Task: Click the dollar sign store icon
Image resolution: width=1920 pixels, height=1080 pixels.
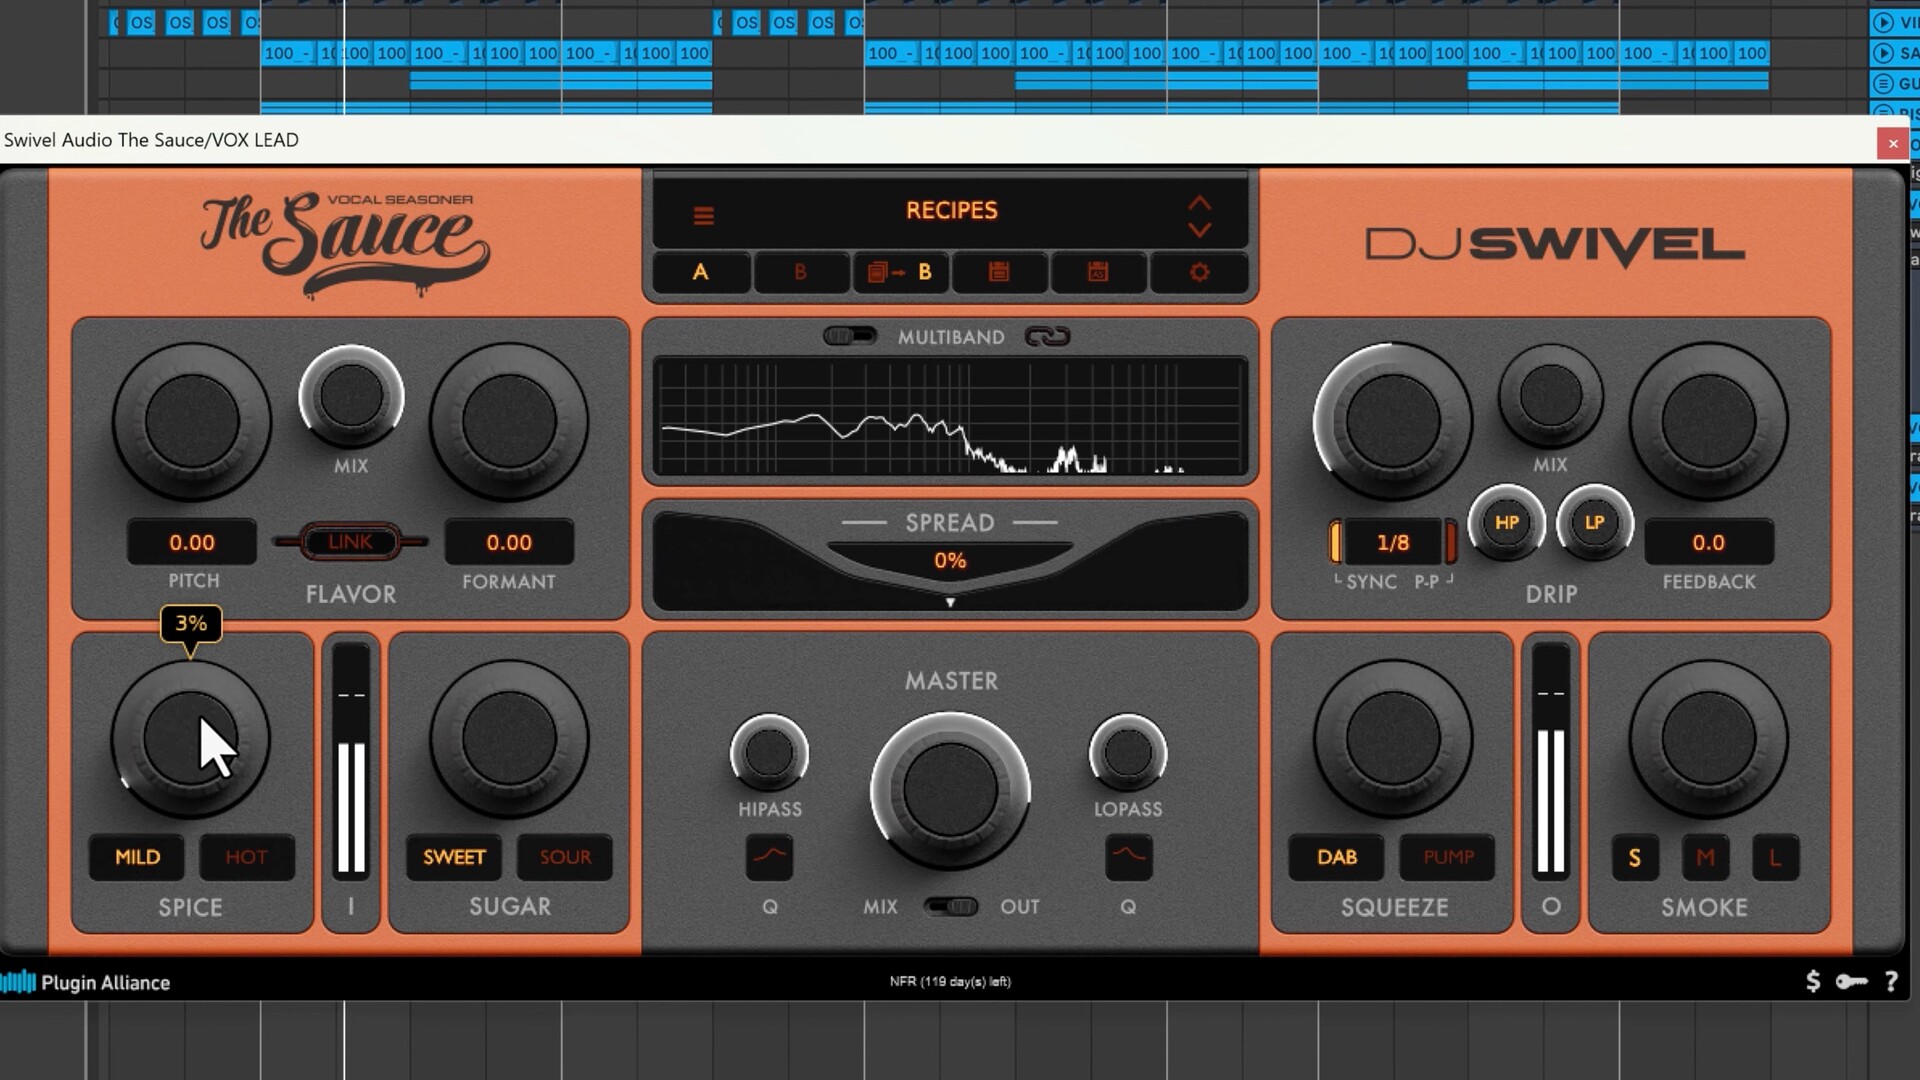Action: pos(1813,981)
